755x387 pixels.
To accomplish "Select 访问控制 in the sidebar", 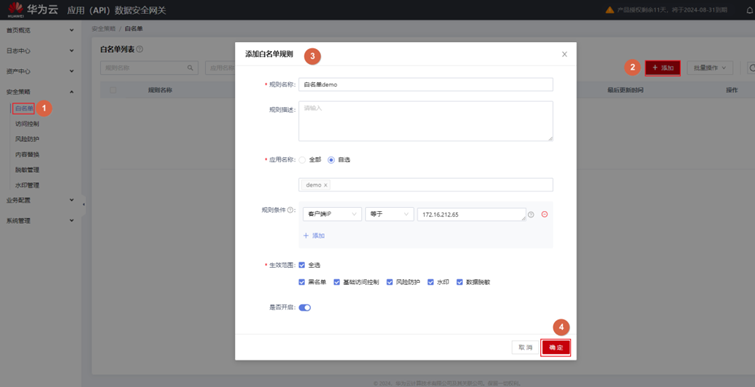I will tap(27, 124).
